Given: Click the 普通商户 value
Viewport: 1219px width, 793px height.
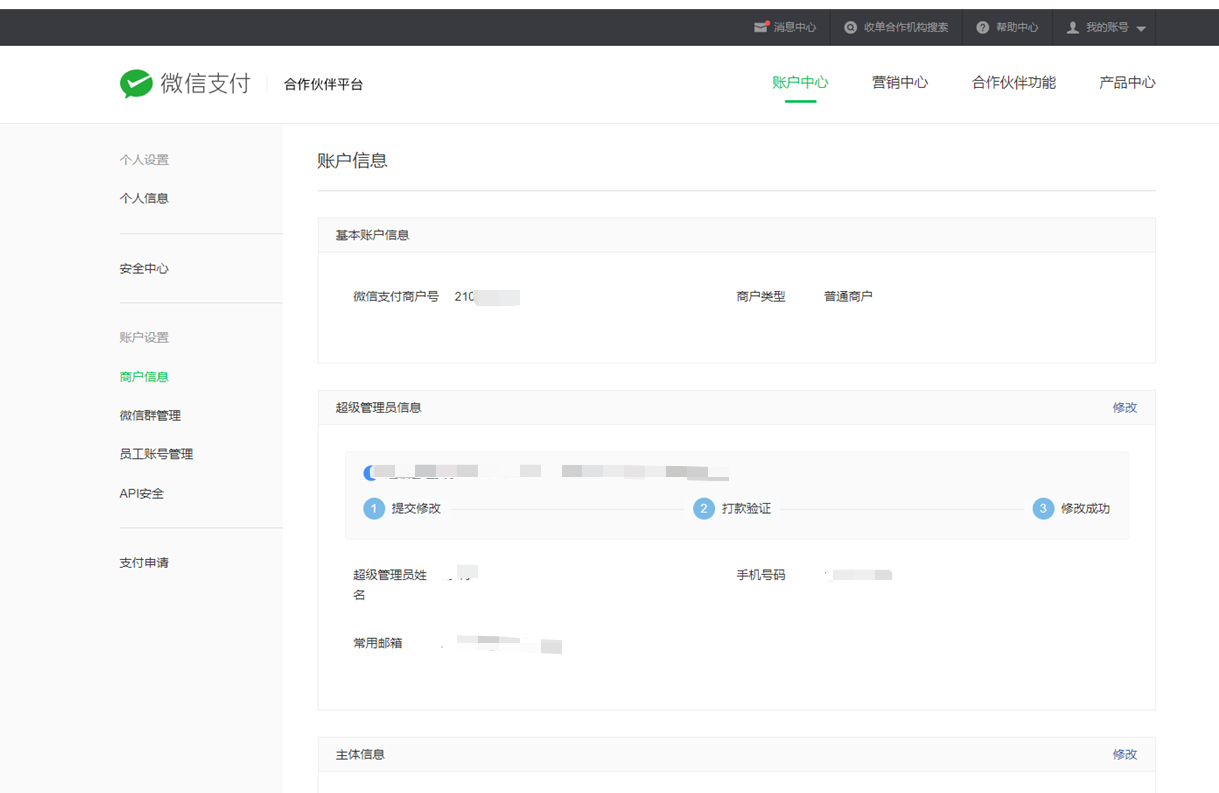Looking at the screenshot, I should pyautogui.click(x=848, y=297).
